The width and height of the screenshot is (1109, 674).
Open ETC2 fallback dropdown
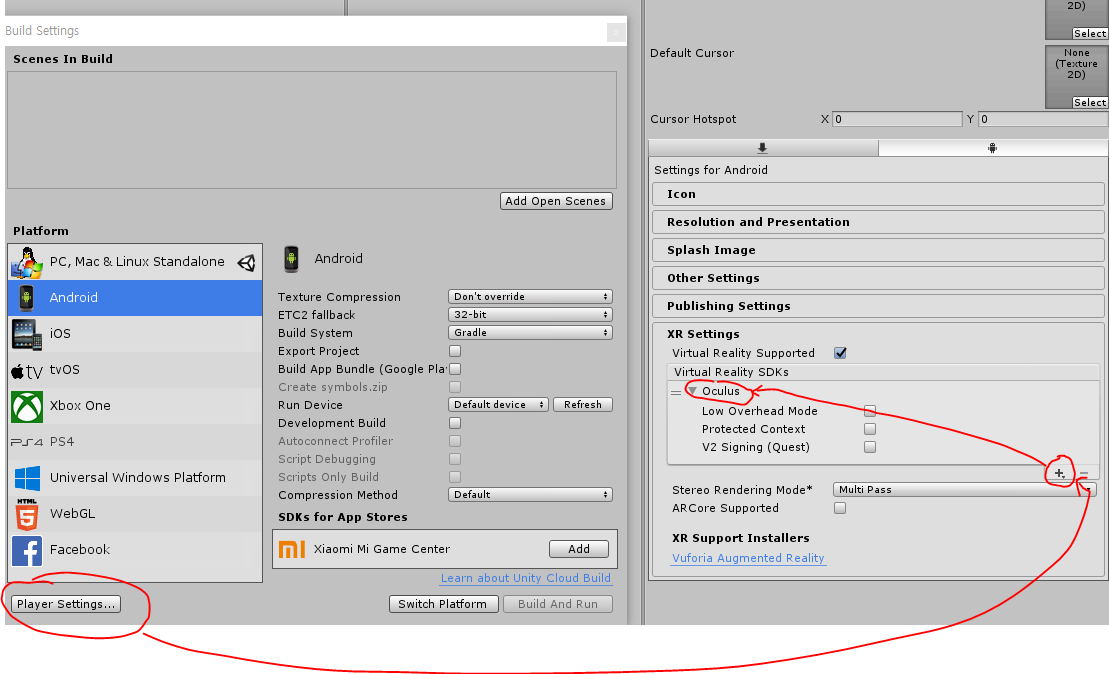(x=530, y=315)
